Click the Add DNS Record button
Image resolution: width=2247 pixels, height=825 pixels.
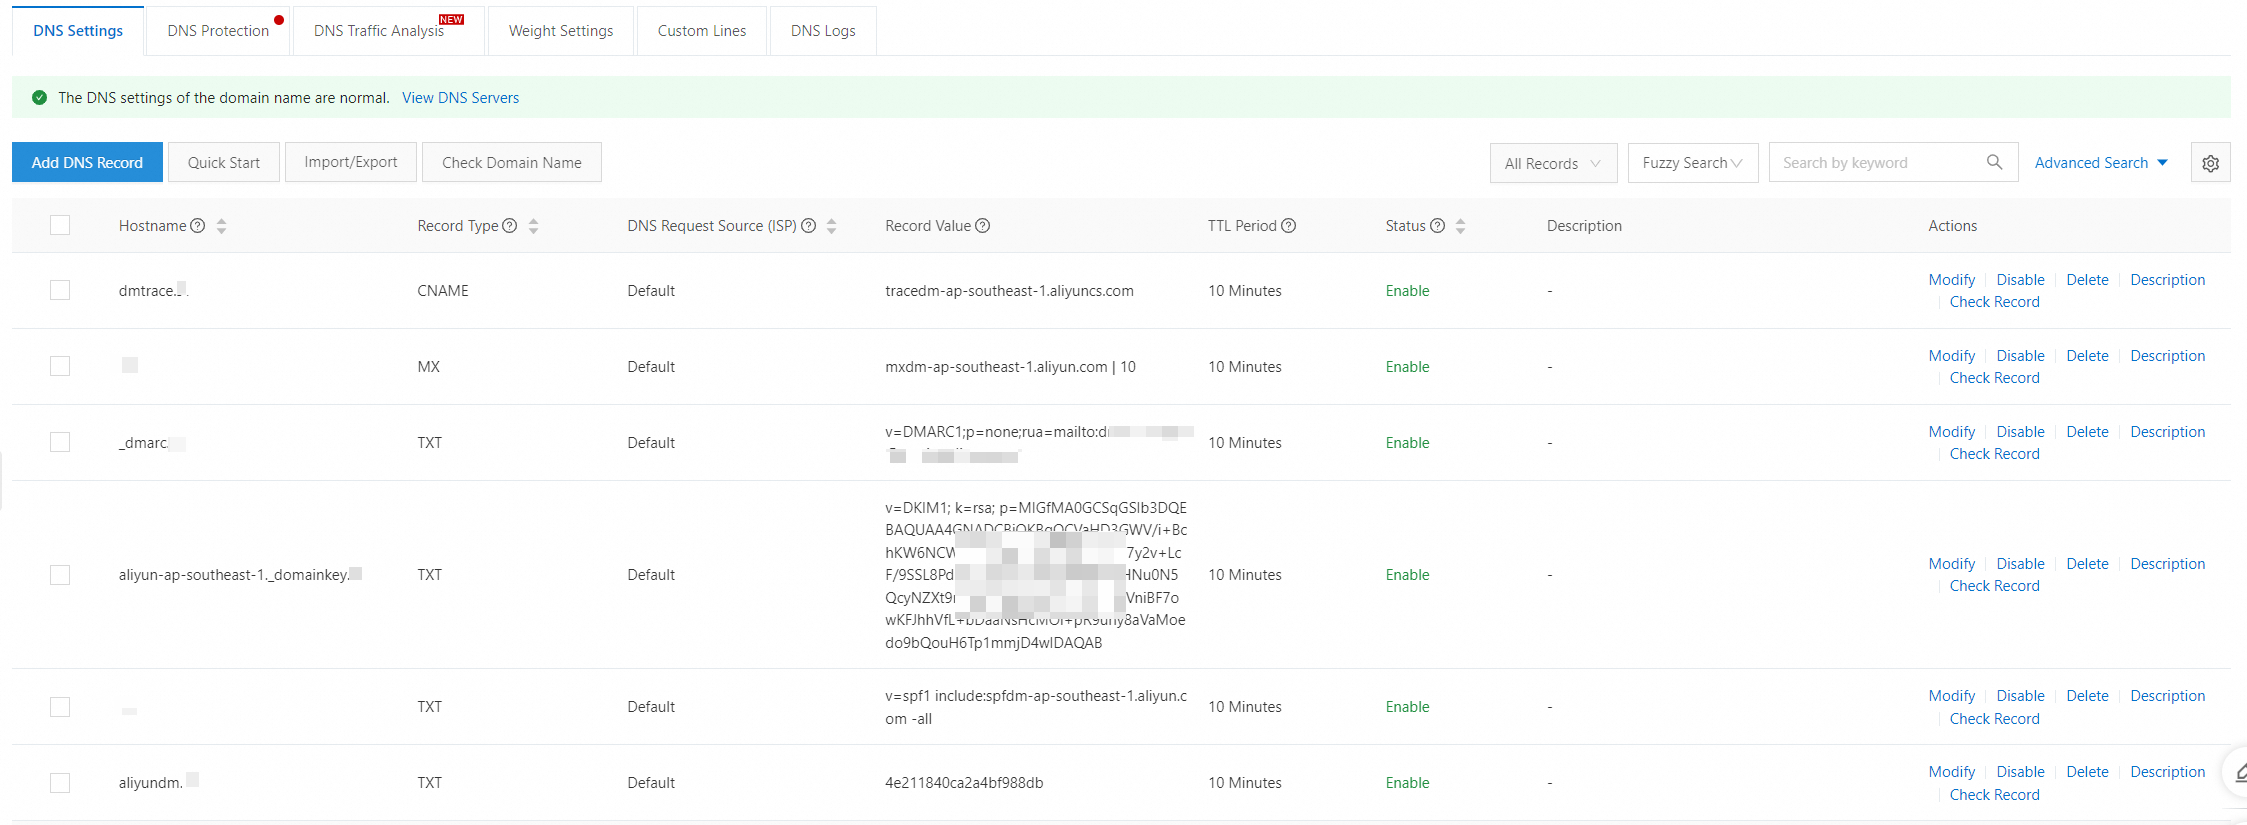pyautogui.click(x=87, y=162)
